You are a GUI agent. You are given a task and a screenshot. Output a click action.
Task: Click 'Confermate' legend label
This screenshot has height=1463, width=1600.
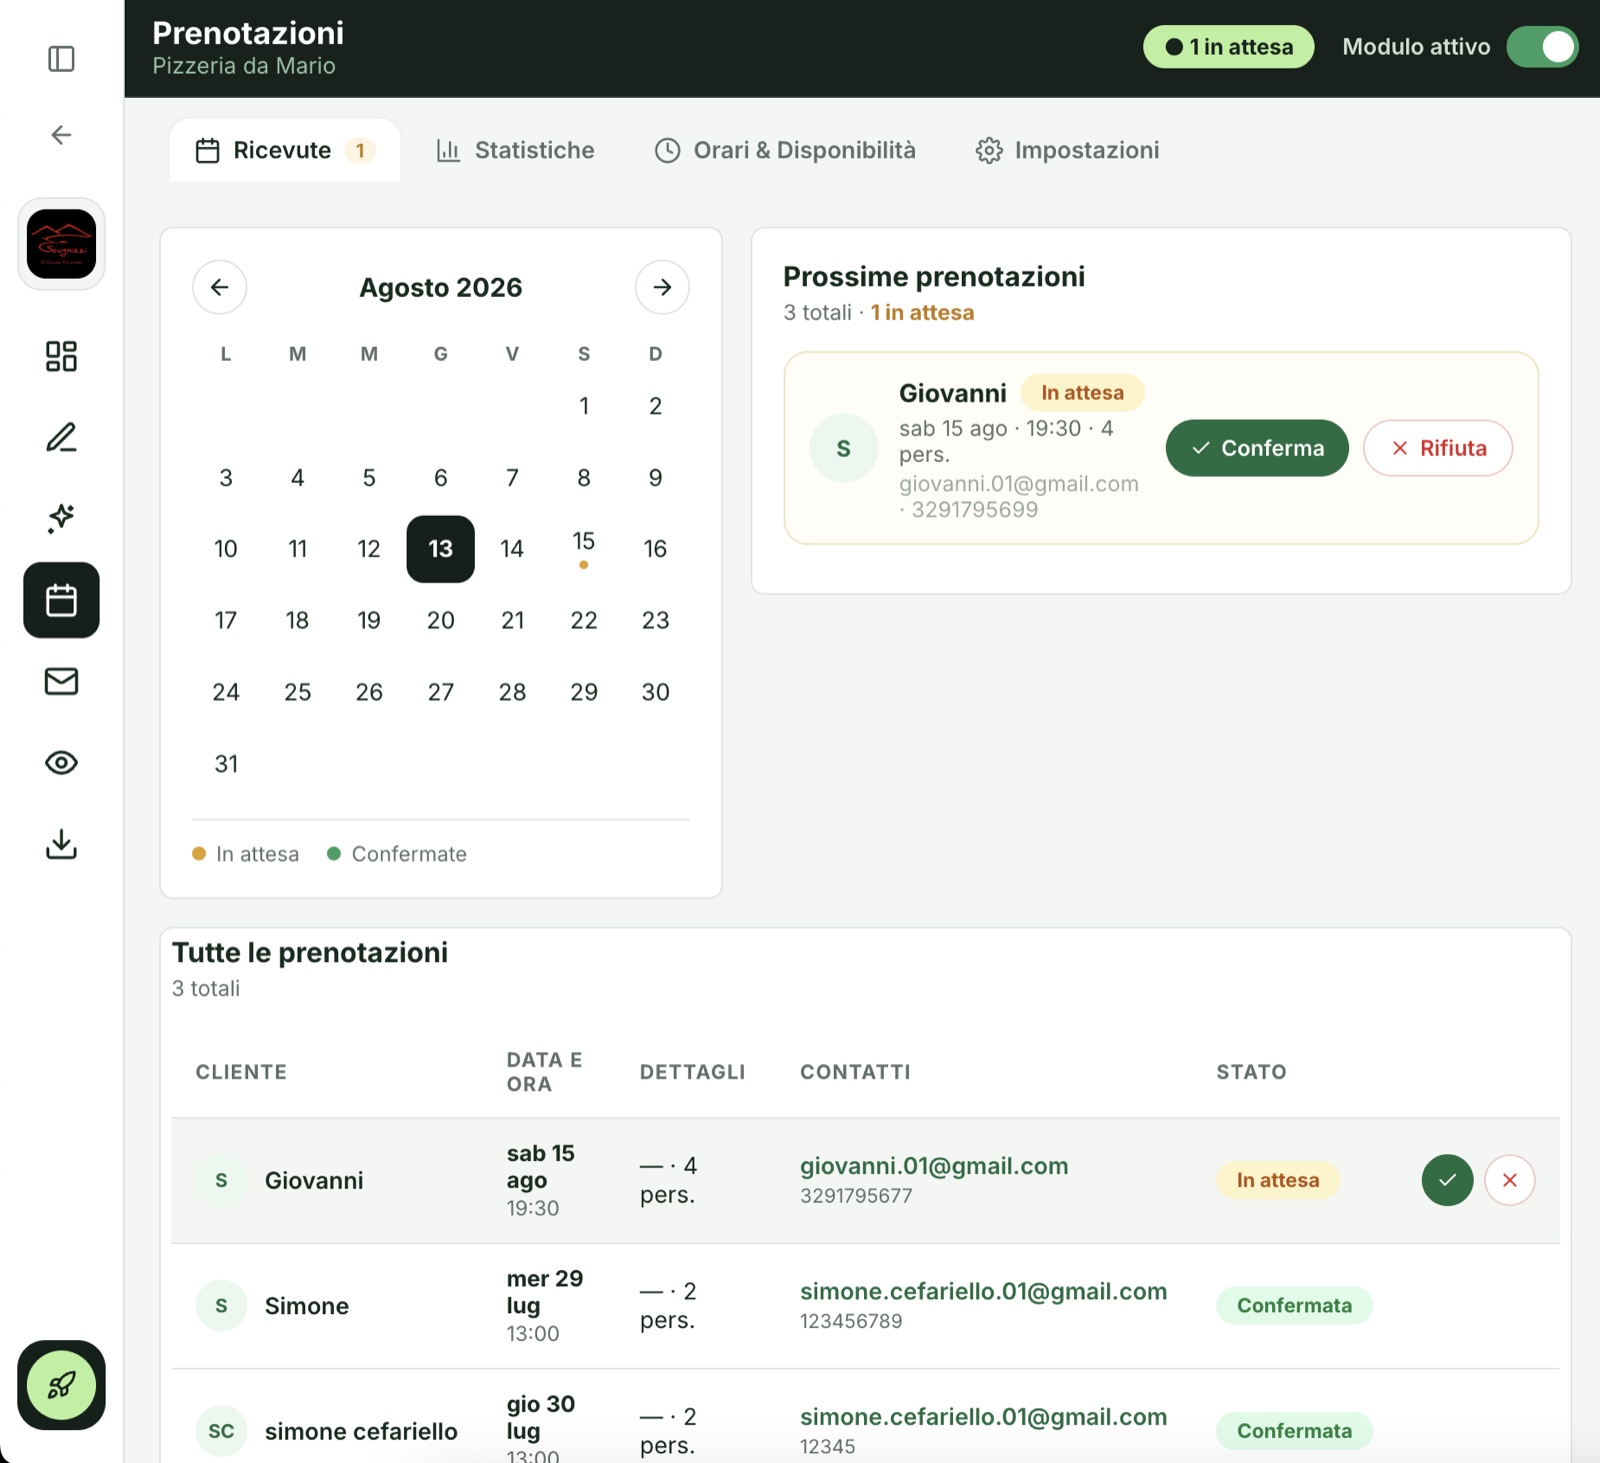409,854
